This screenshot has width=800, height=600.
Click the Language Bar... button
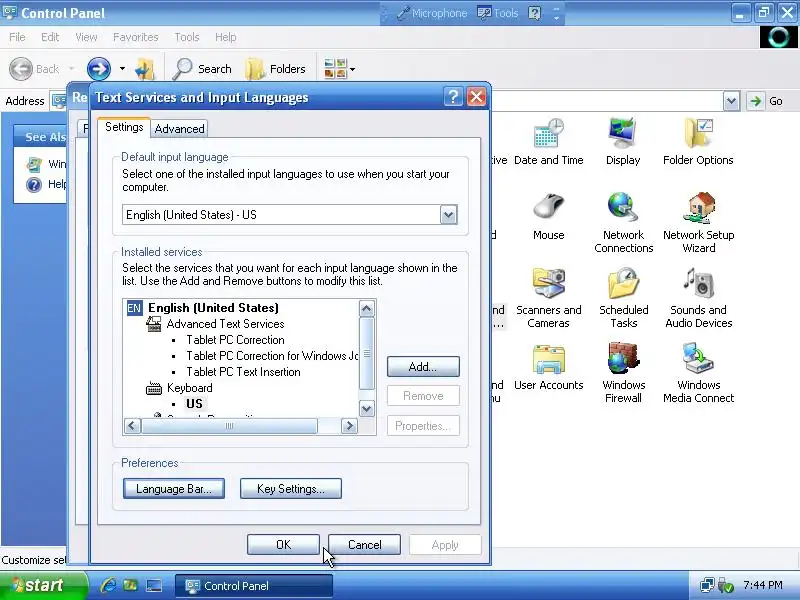click(173, 489)
